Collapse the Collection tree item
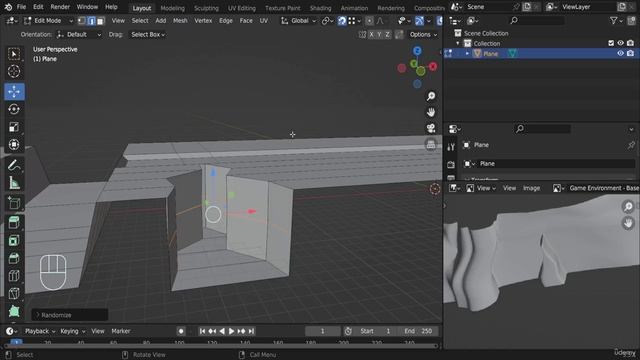640x360 pixels. tap(458, 43)
